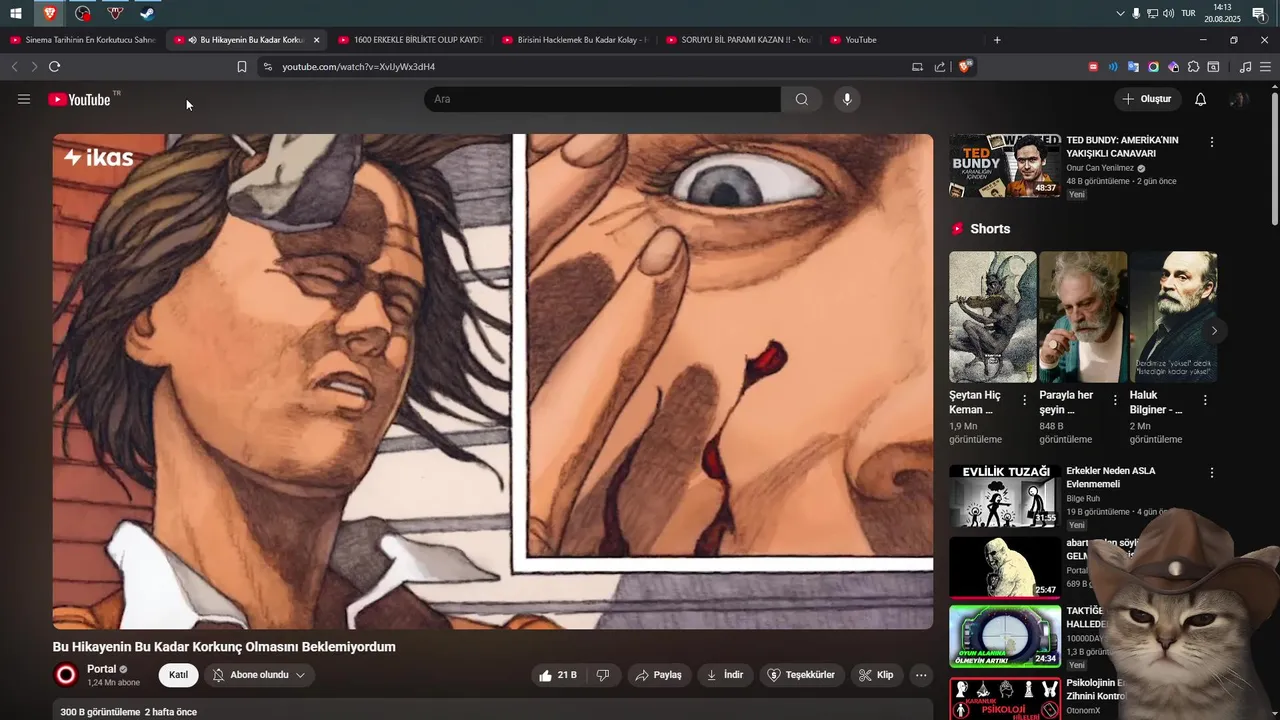Open Brave Shields lion icon
This screenshot has width=1280, height=720.
(x=964, y=67)
